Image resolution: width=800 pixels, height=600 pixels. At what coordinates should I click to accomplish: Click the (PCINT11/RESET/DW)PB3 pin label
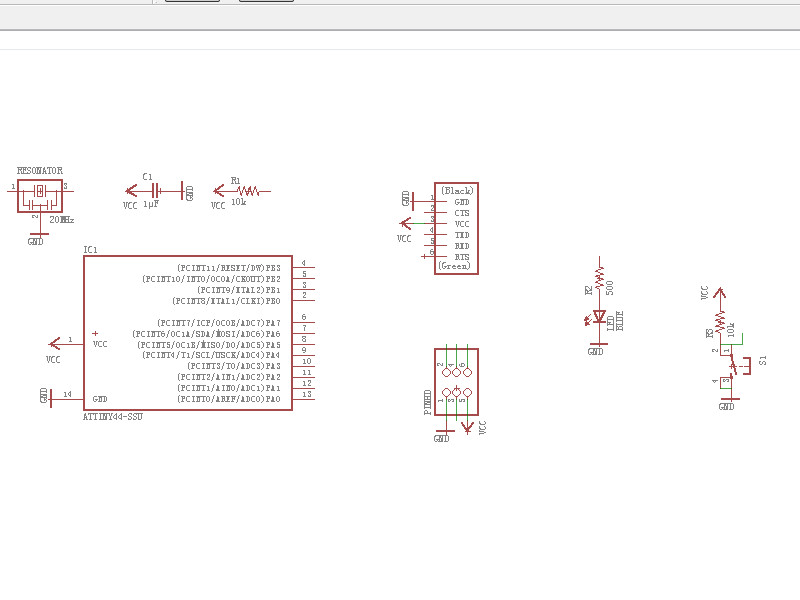pos(229,268)
